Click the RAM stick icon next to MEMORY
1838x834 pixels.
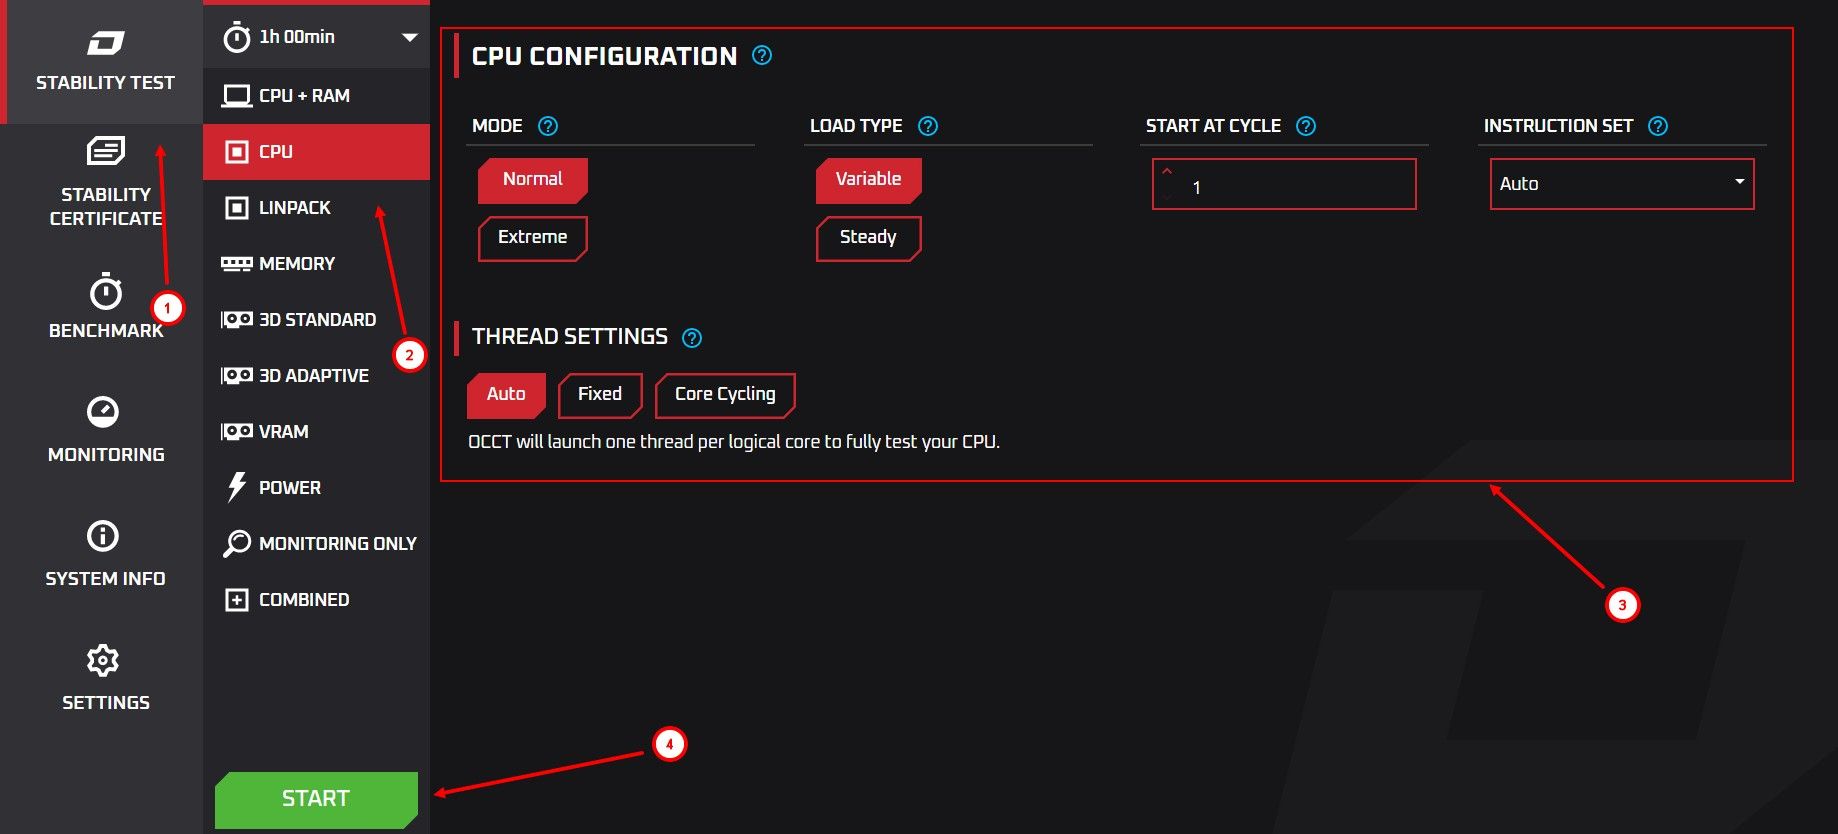[237, 264]
